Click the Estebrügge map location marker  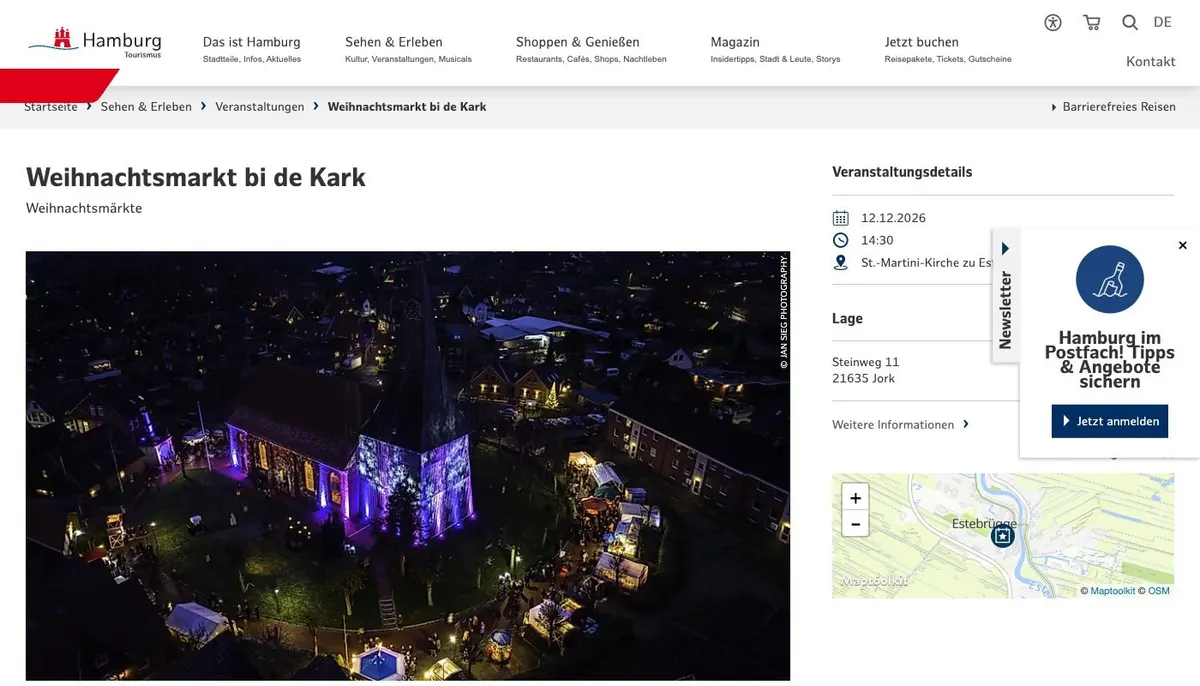(1002, 537)
